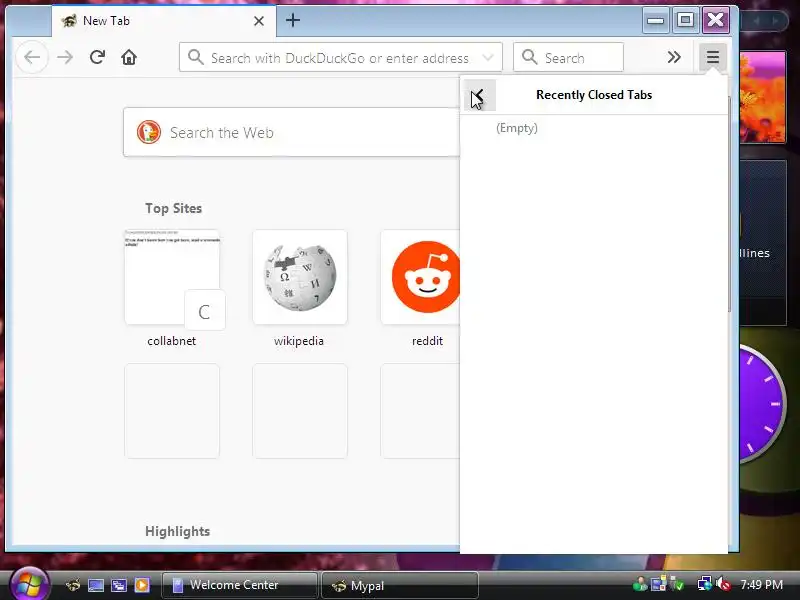The image size is (800, 600).
Task: Click the network tray icon
Action: 705,584
